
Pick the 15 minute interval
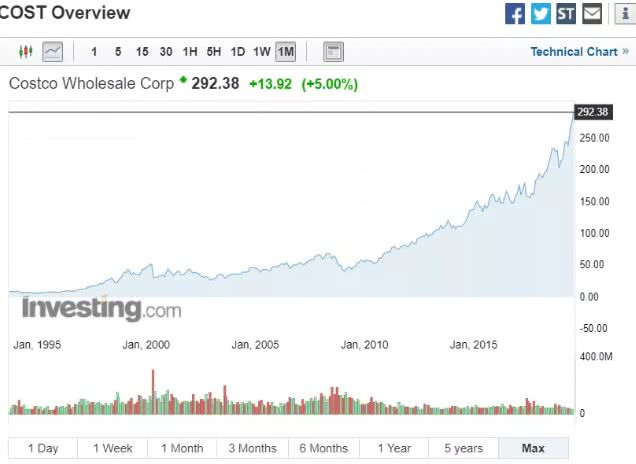tap(142, 51)
